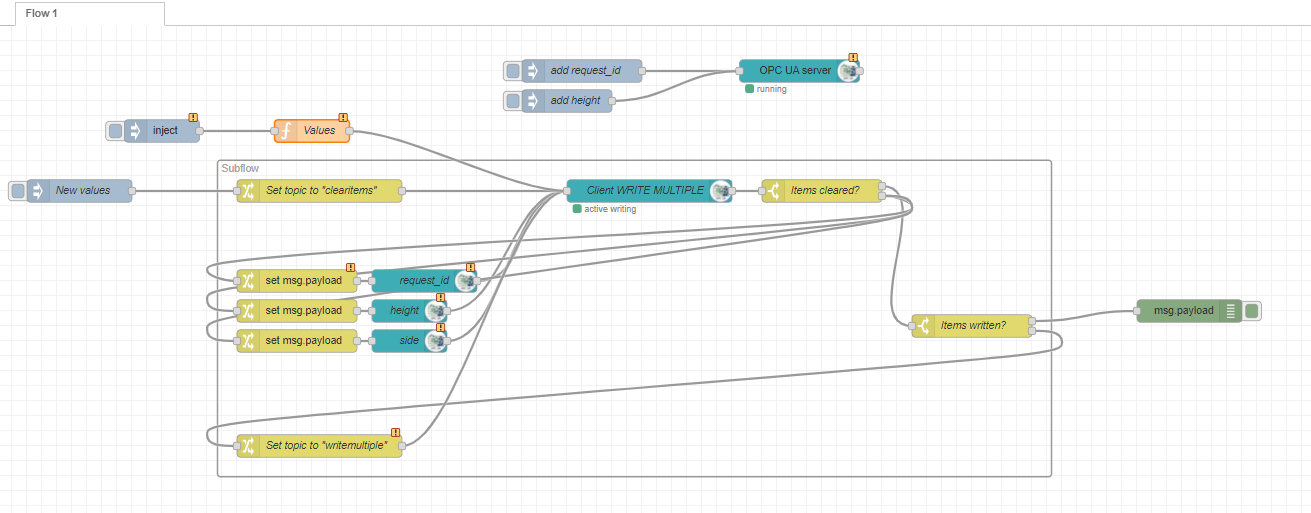
Task: Click the change icon on 'Set topic to "clearitems"'
Action: [x=248, y=191]
